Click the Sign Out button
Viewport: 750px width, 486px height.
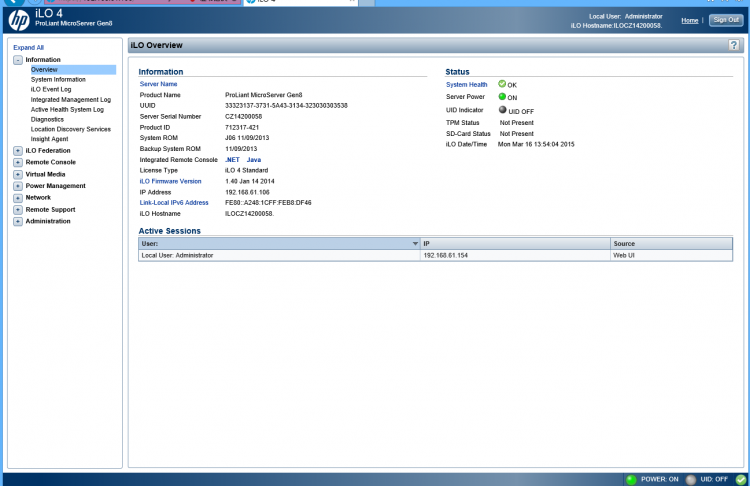[x=726, y=20]
